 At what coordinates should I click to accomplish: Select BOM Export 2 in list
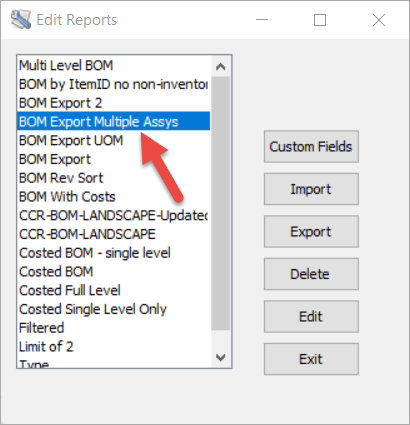[114, 103]
